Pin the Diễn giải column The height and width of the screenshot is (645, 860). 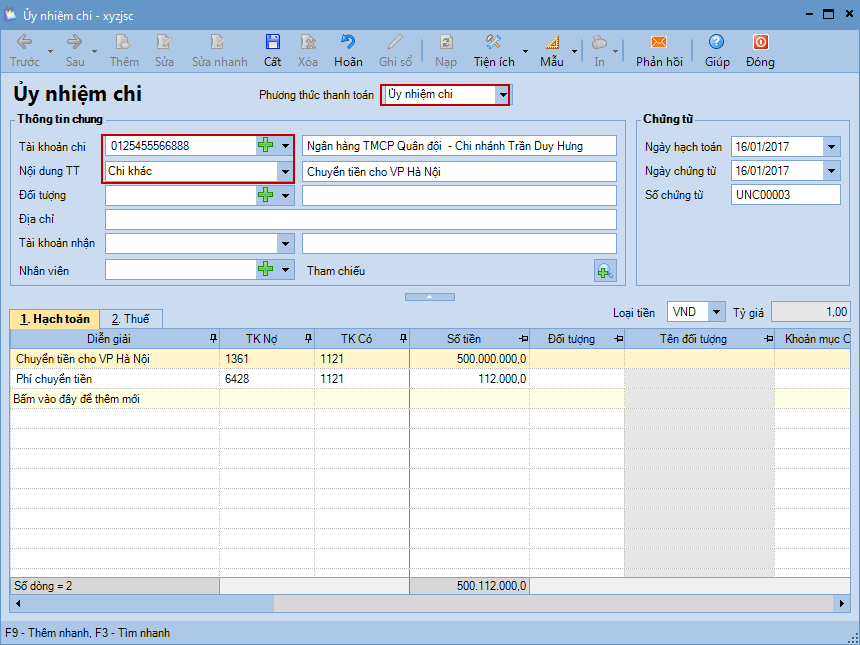(x=211, y=339)
